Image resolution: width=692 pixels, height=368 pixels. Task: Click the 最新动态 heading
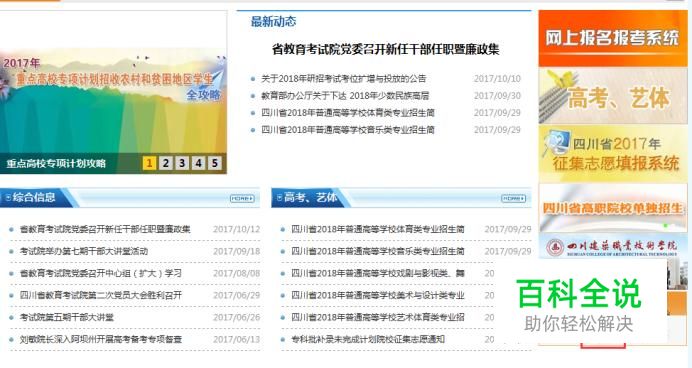point(273,21)
